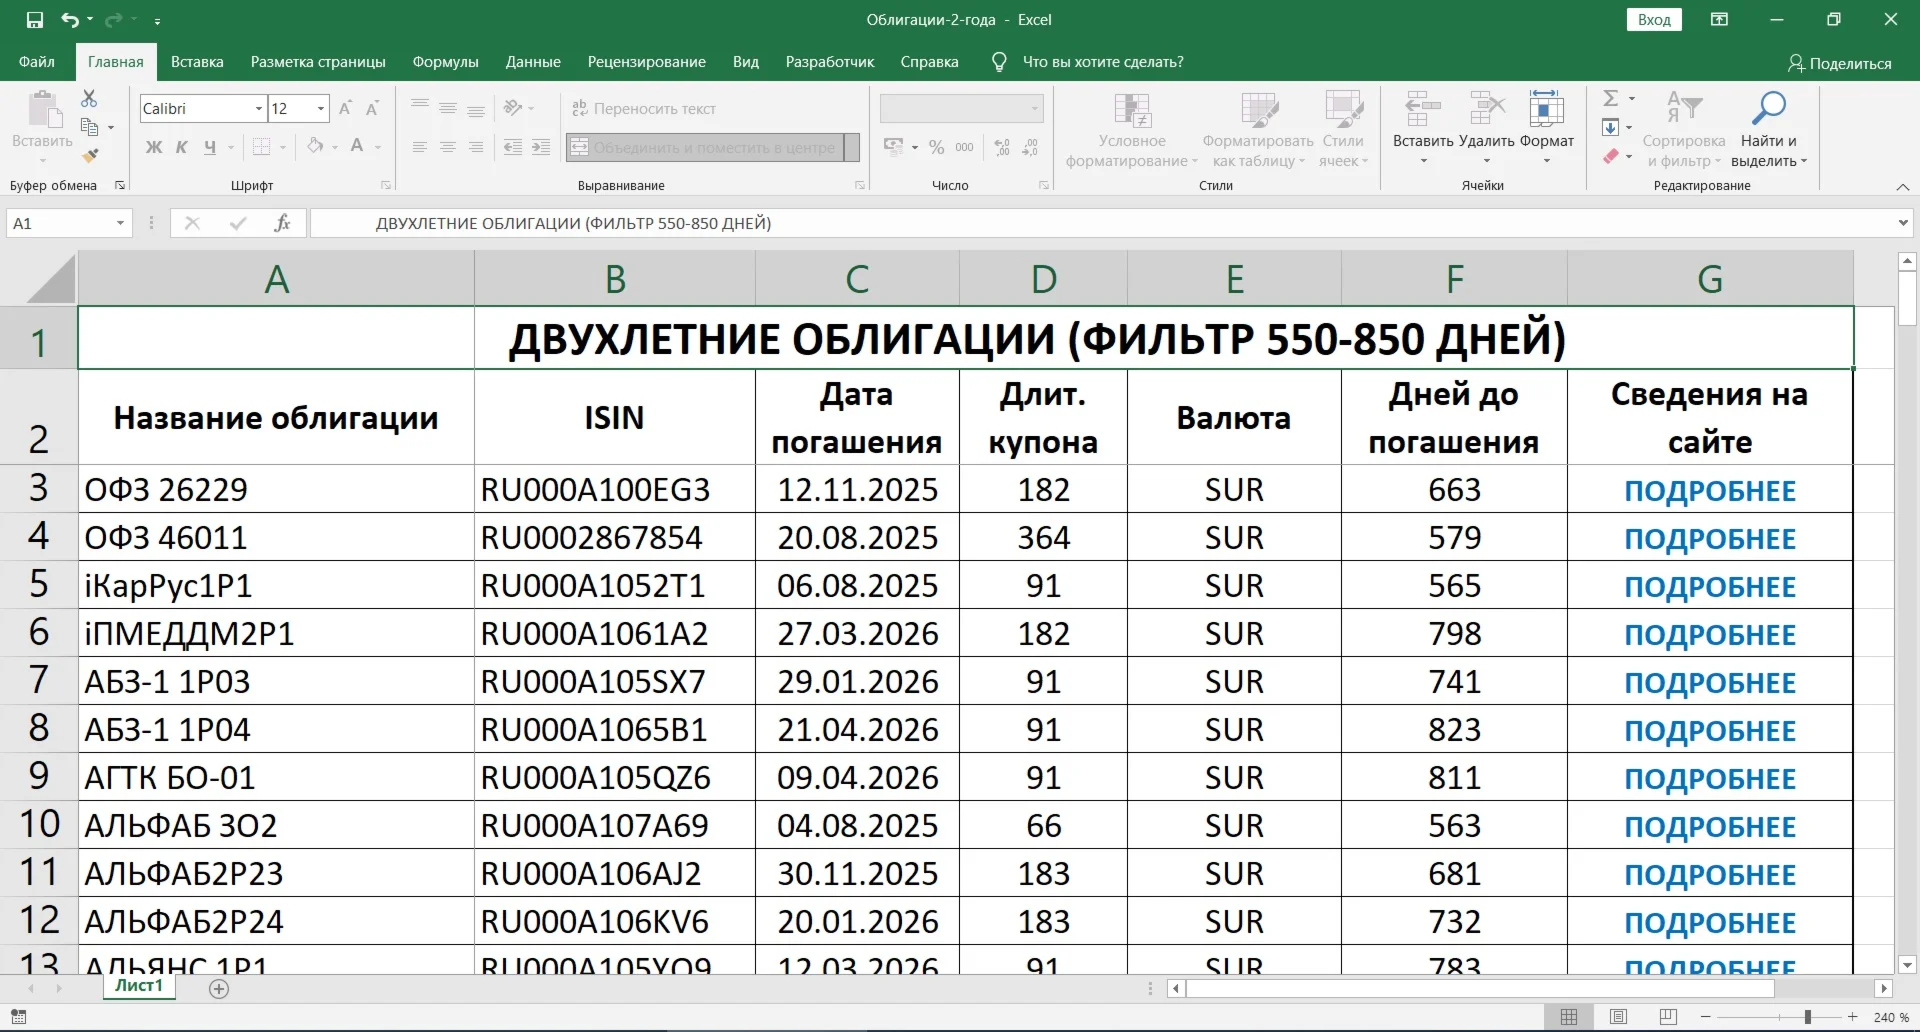Toggle underline formatting with Ч icon
This screenshot has height=1032, width=1920.
coord(210,147)
